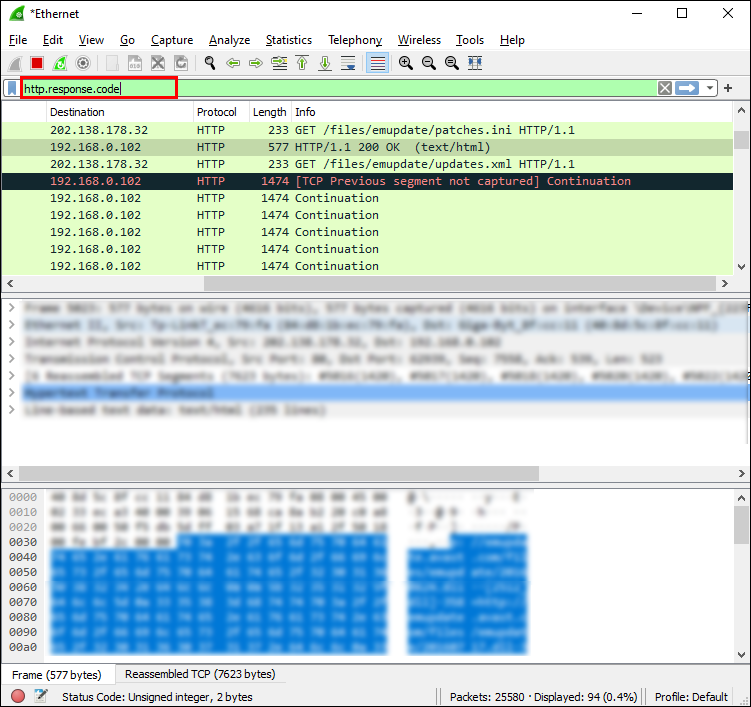
Task: Sort by the Length column header
Action: (x=270, y=112)
